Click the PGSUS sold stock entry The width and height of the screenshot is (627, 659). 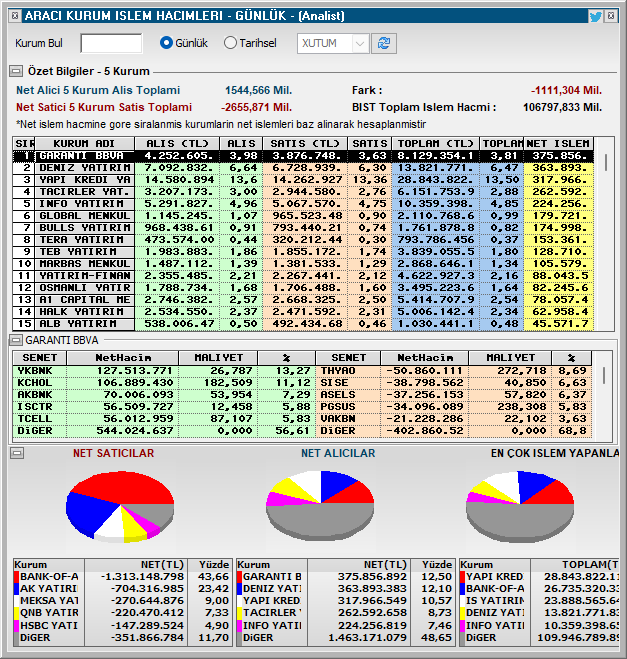453,407
